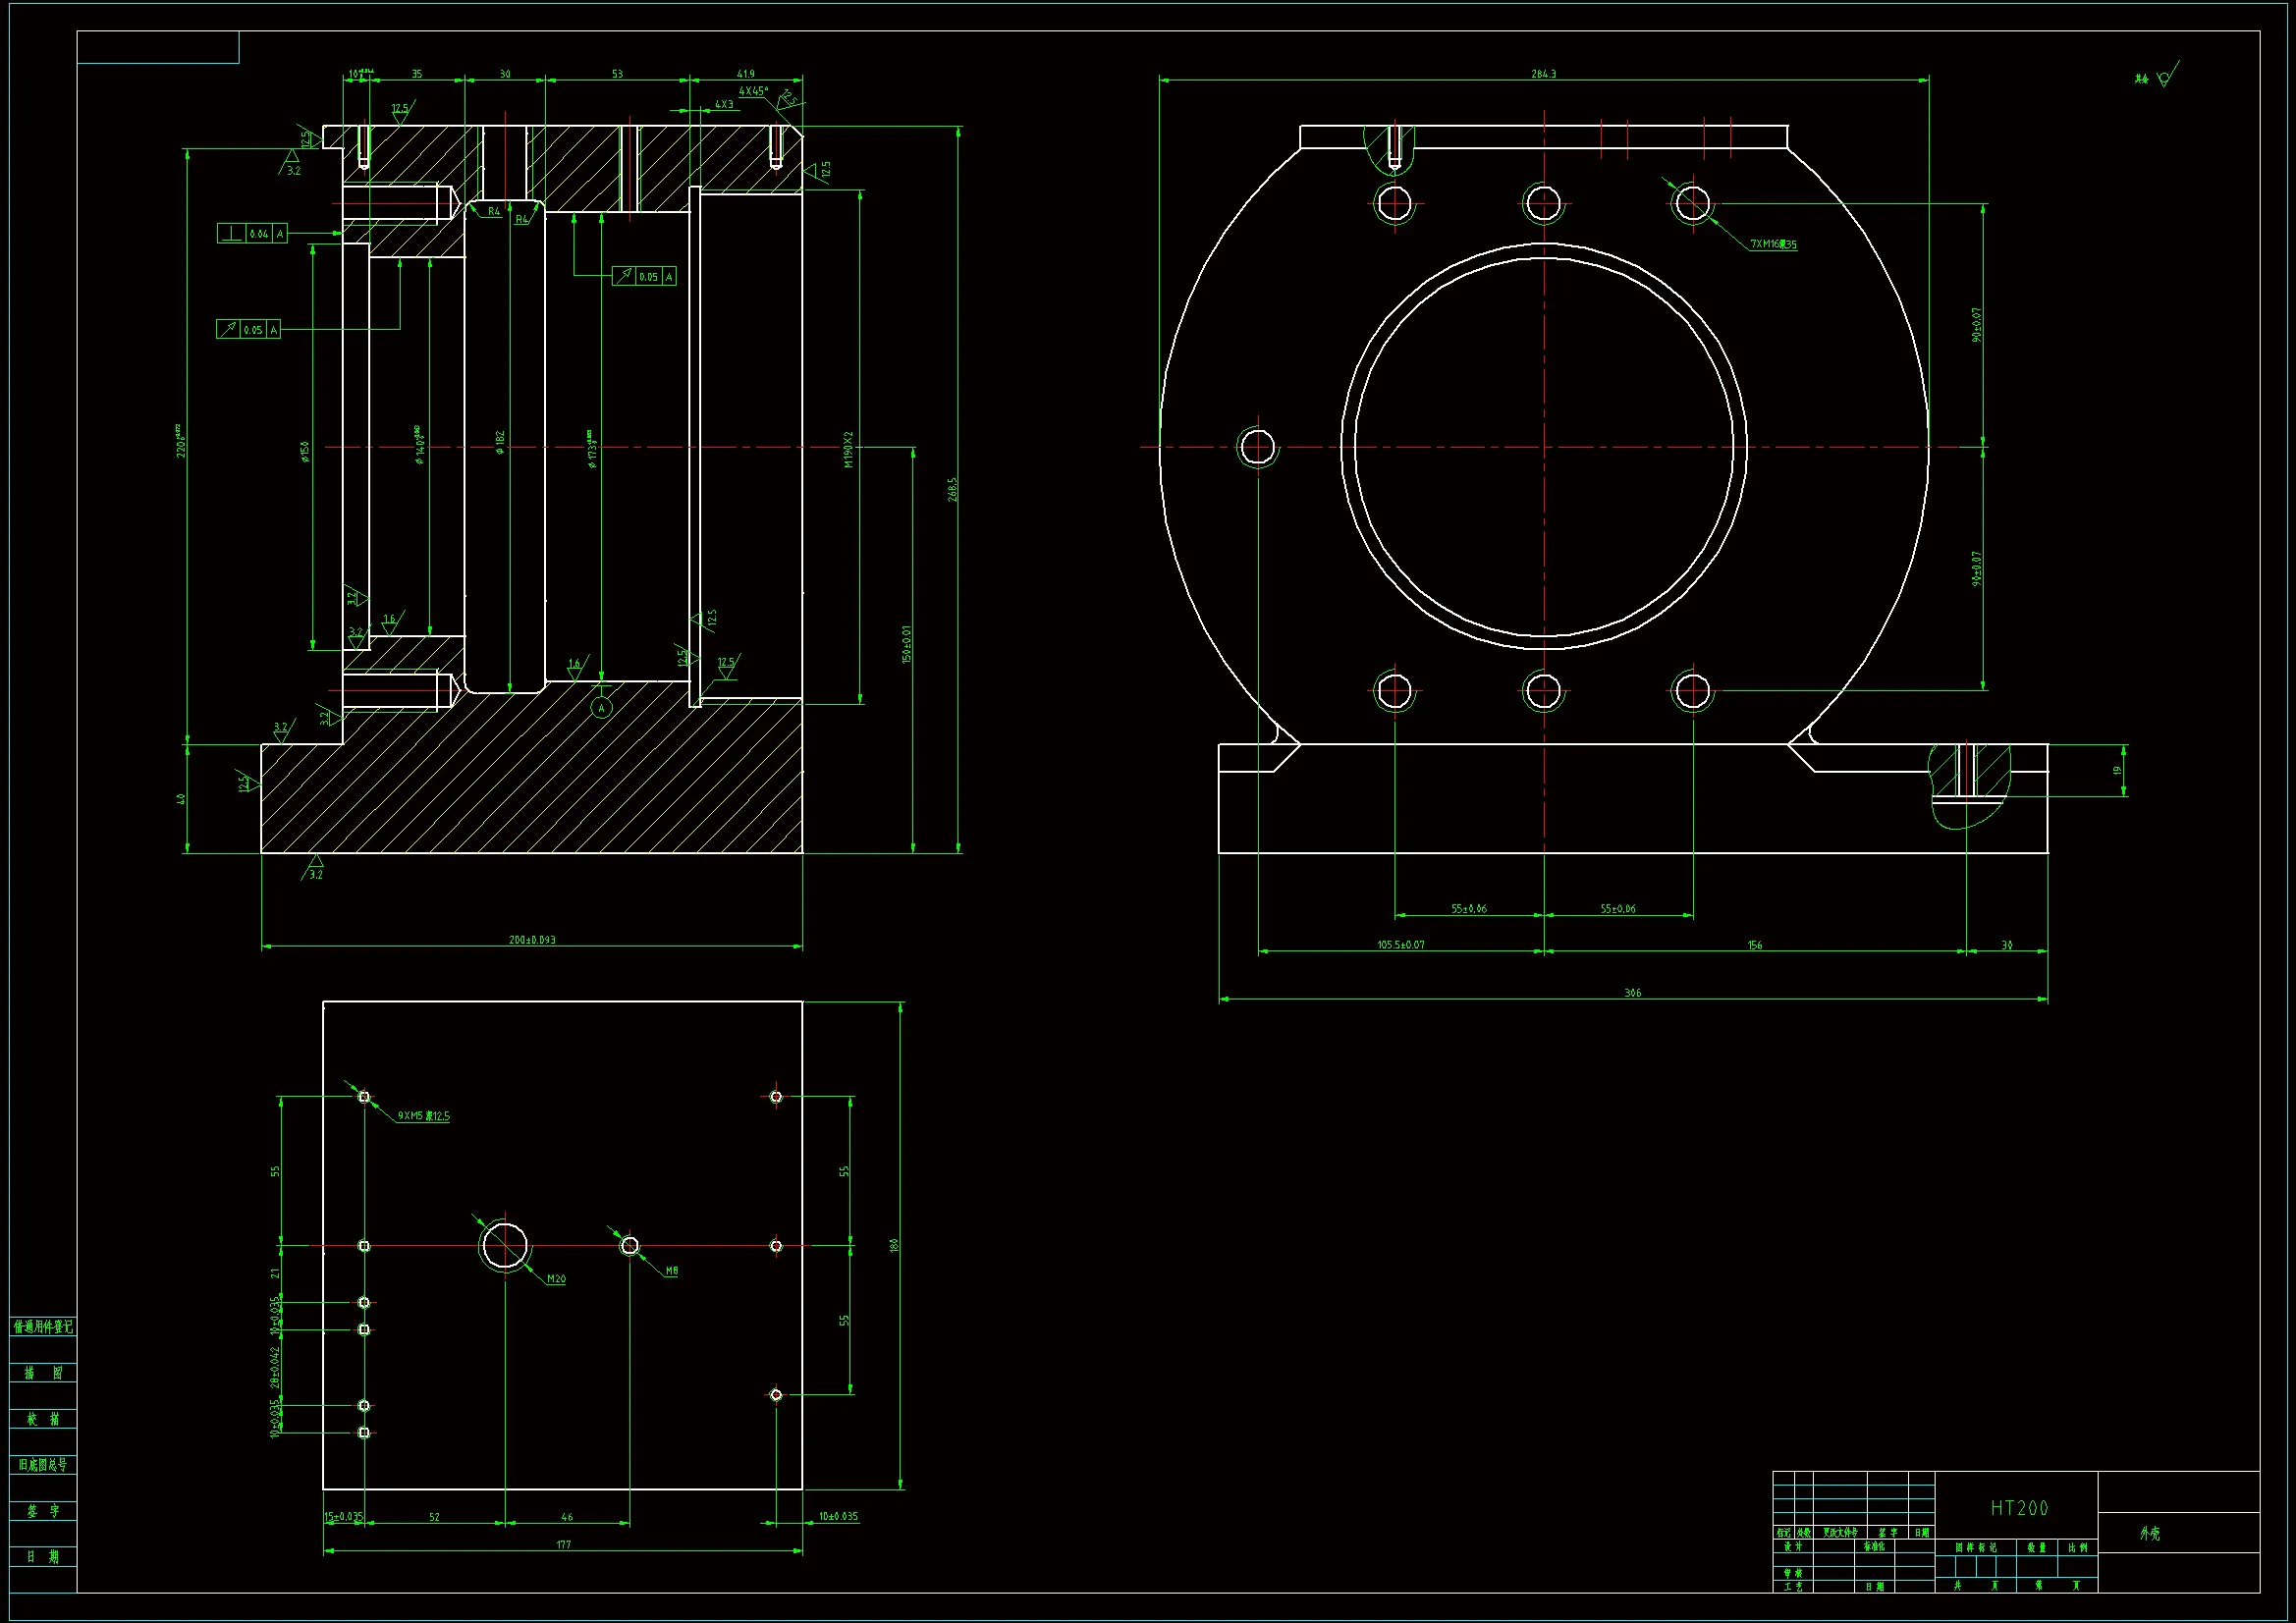Click the 268.5 overall height dimension
2296x1623 pixels.
pyautogui.click(x=952, y=489)
